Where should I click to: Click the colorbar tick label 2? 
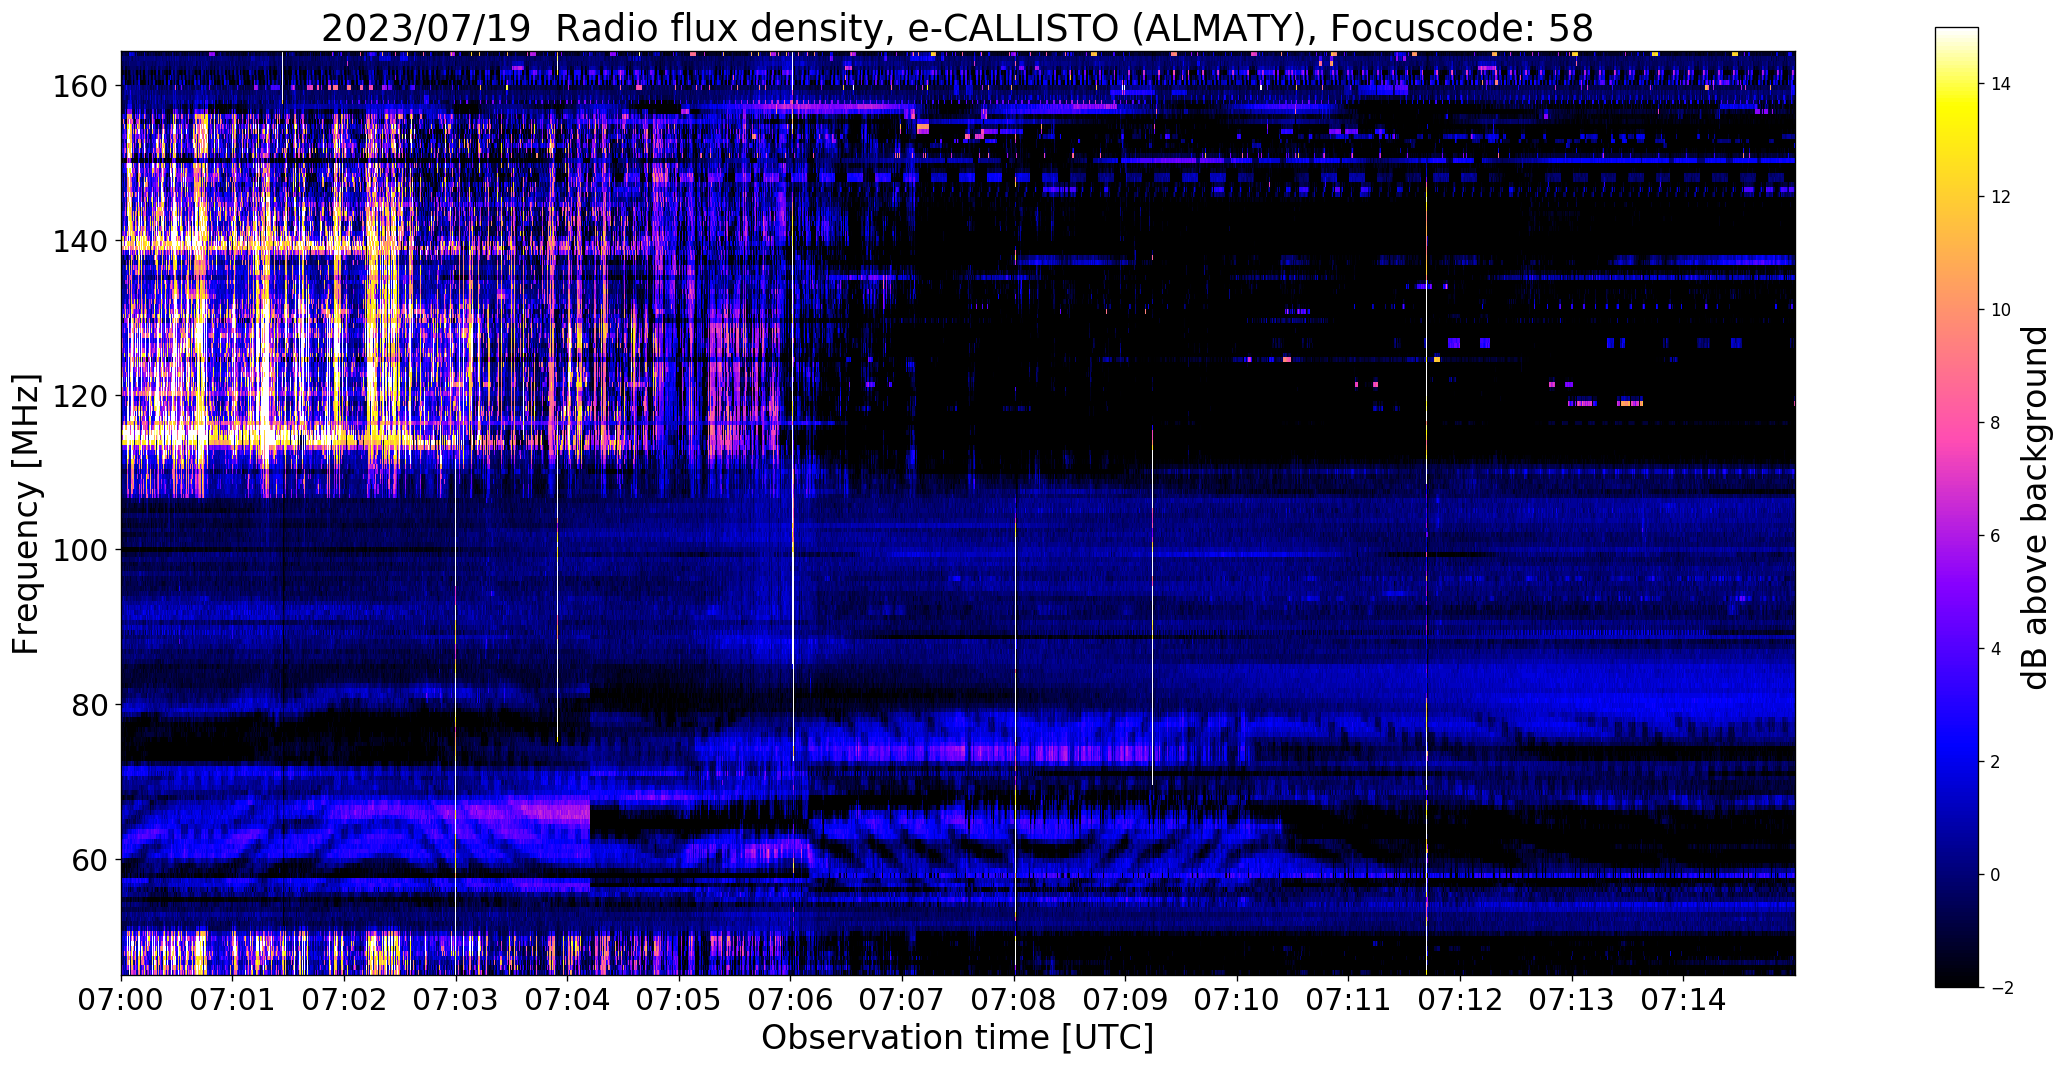1996,762
